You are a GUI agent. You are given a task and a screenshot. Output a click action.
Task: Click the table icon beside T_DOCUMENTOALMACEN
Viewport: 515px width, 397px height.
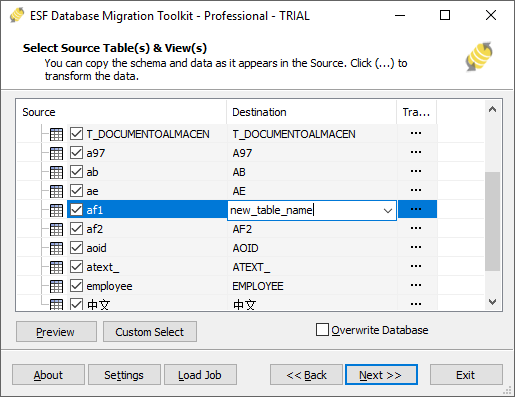[x=56, y=134]
